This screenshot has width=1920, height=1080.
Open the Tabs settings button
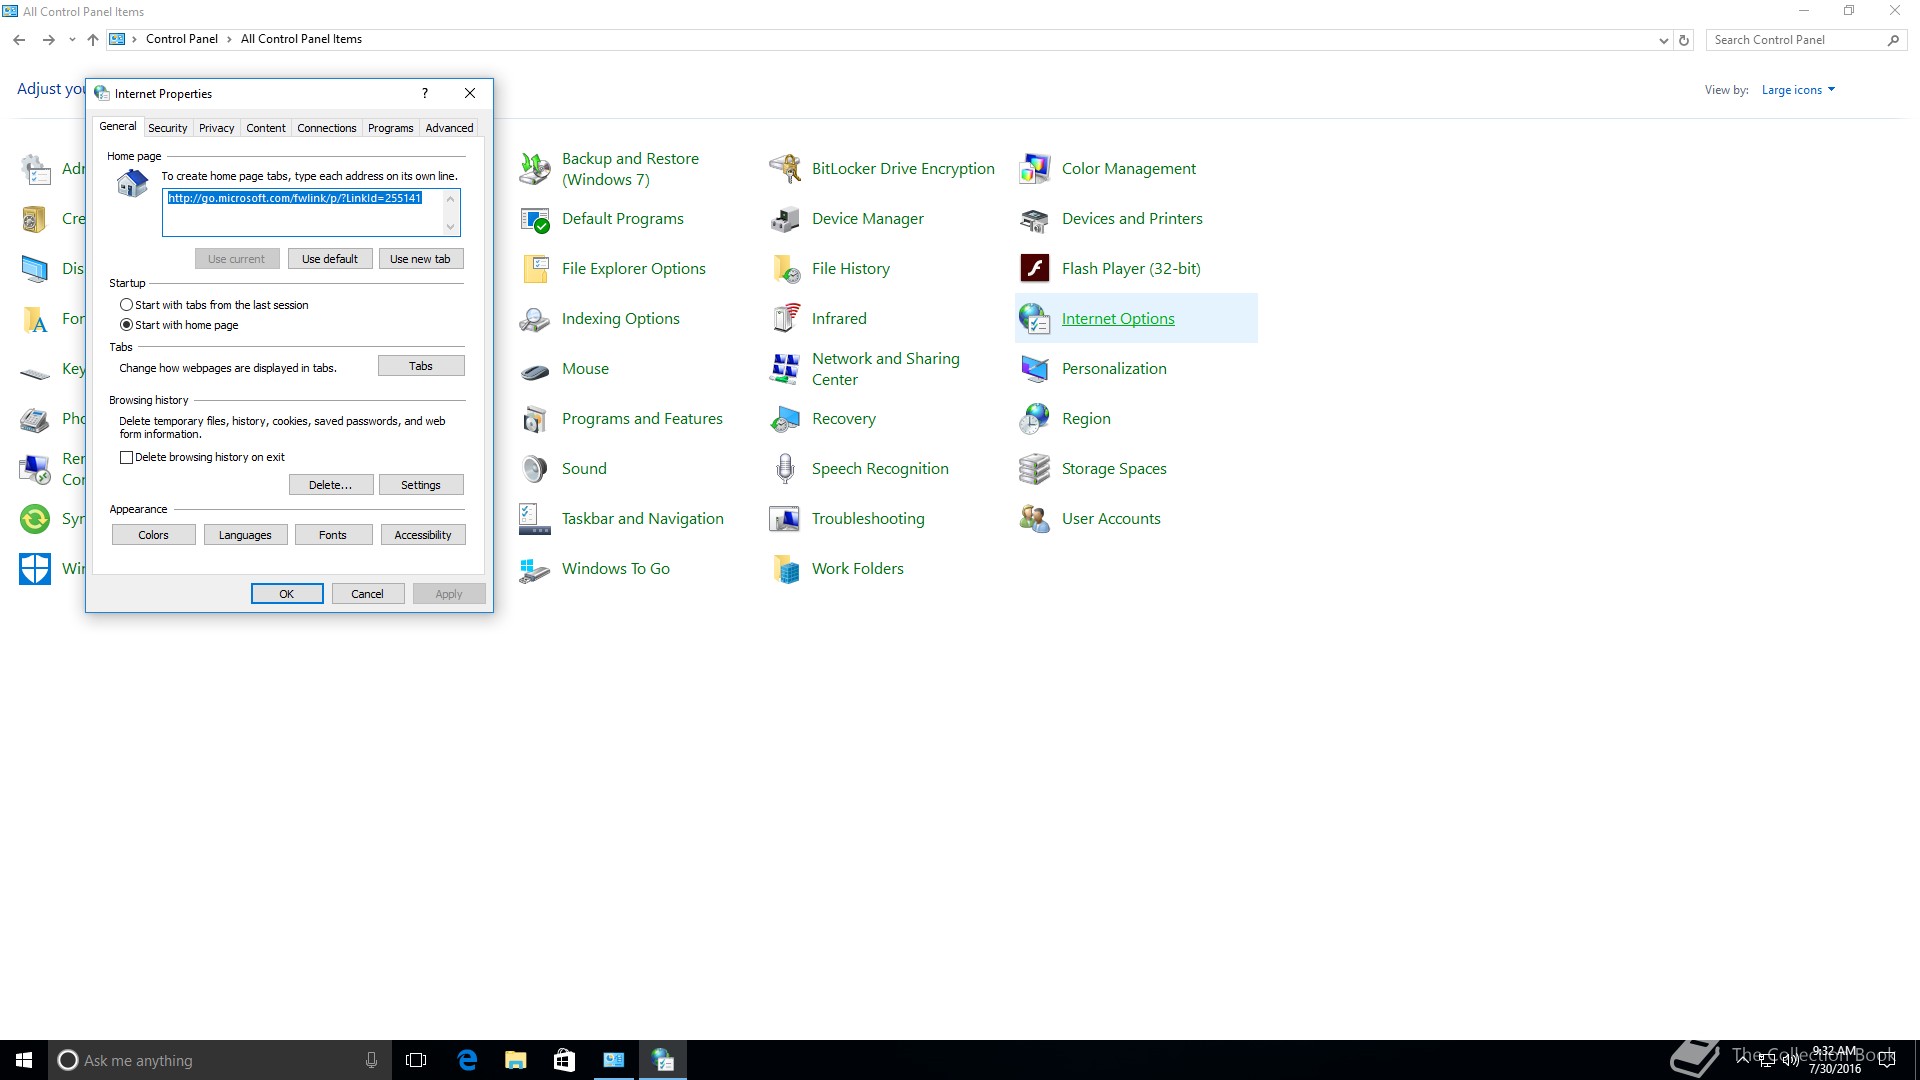[421, 366]
